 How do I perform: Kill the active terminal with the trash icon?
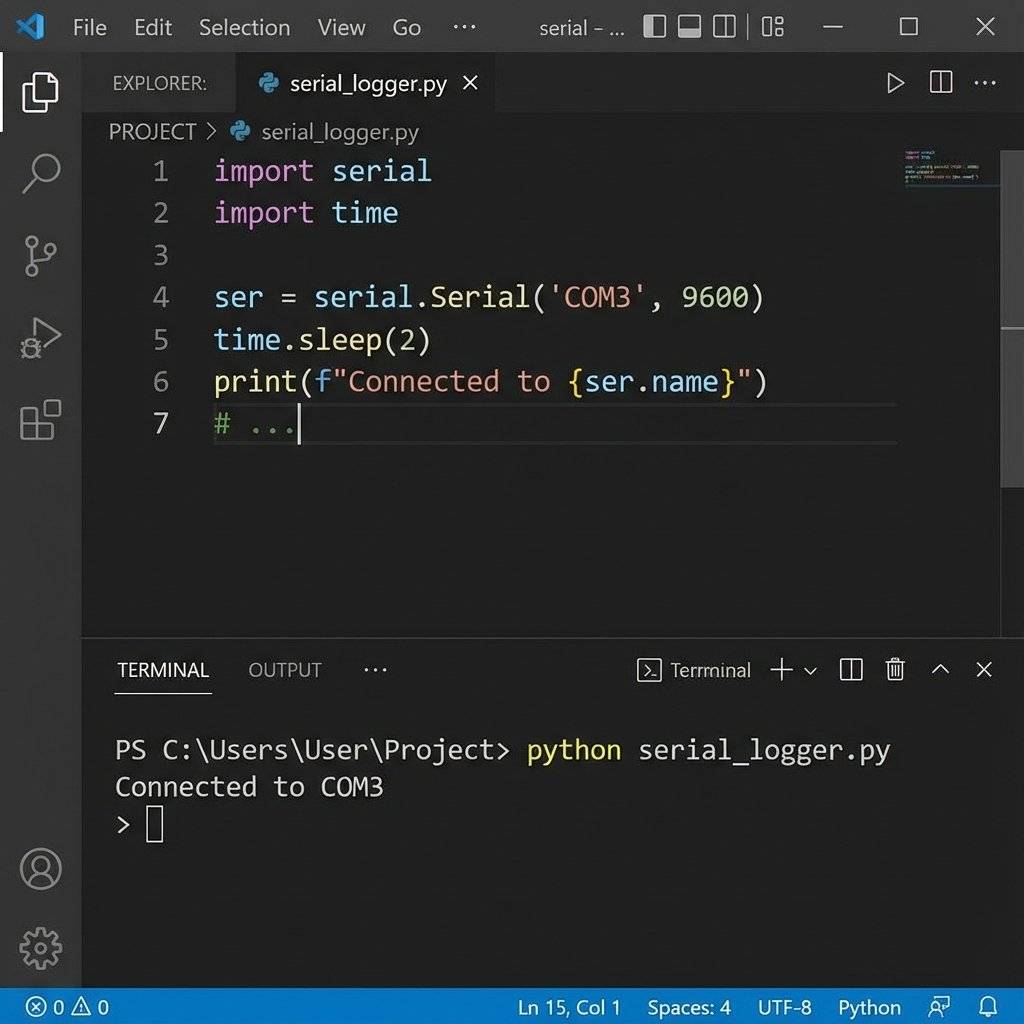895,670
